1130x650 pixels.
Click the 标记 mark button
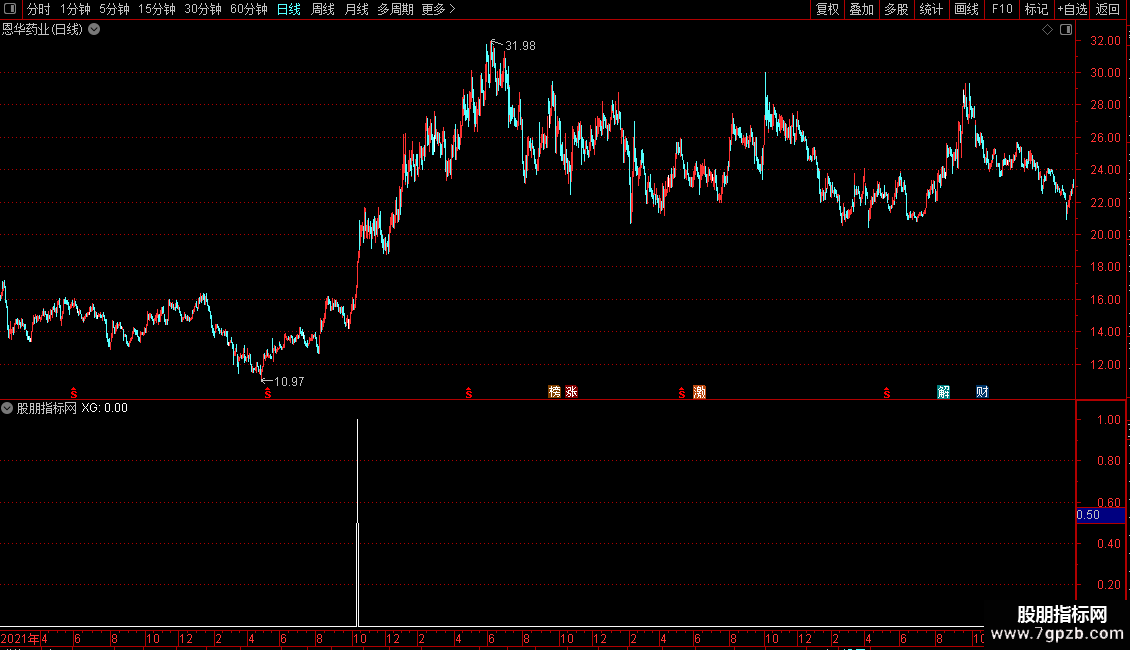[x=1036, y=9]
